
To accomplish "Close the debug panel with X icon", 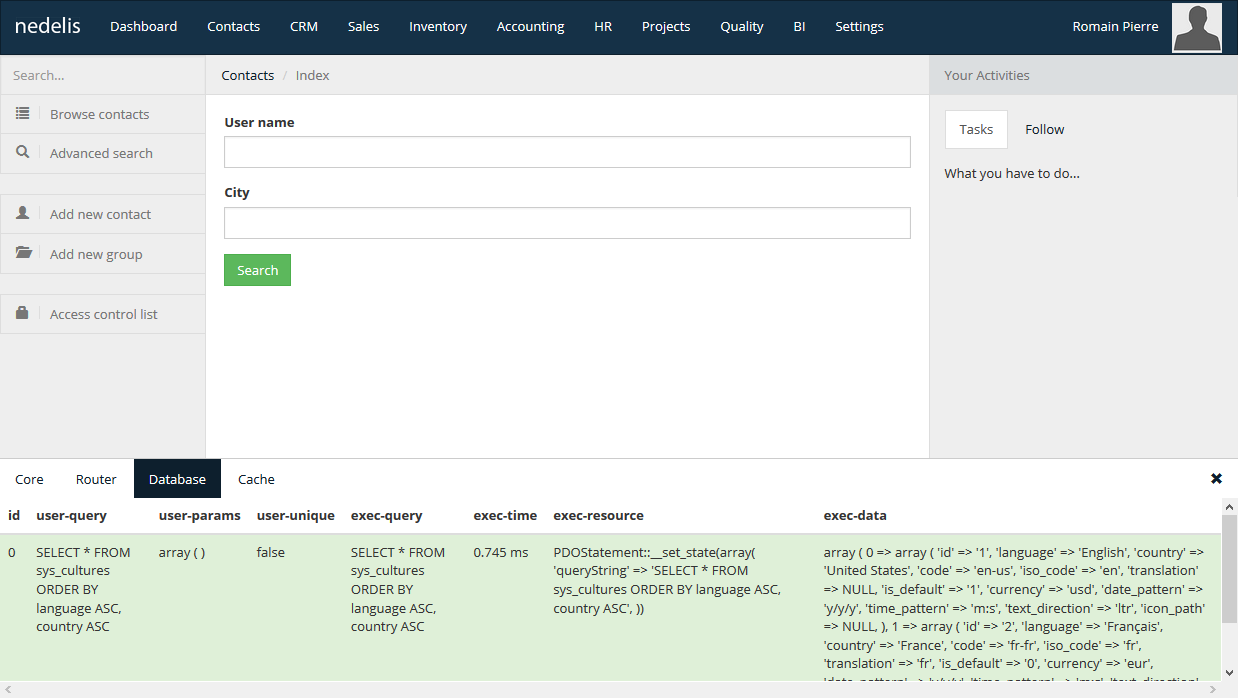I will tap(1216, 479).
